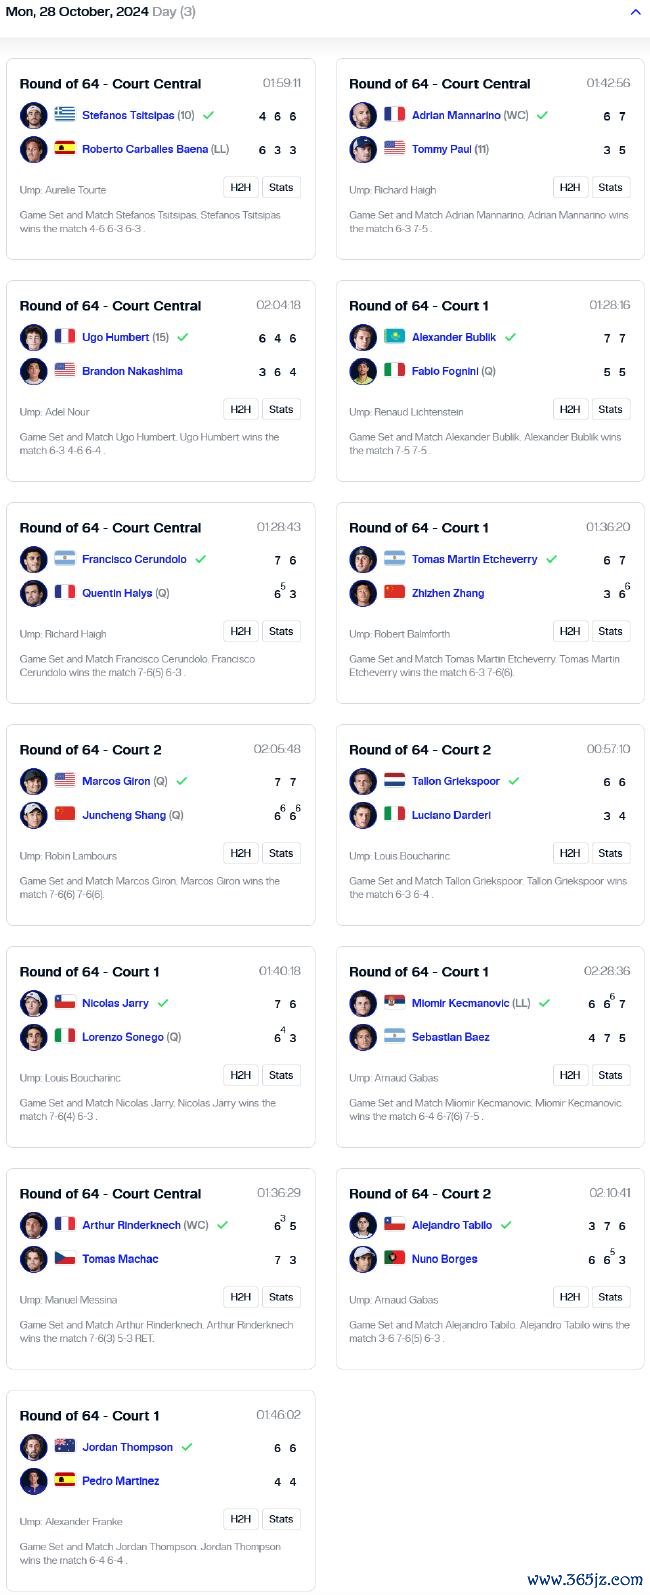
Task: Open H2H for Tsitsipas vs Carballes Baena
Action: (241, 187)
